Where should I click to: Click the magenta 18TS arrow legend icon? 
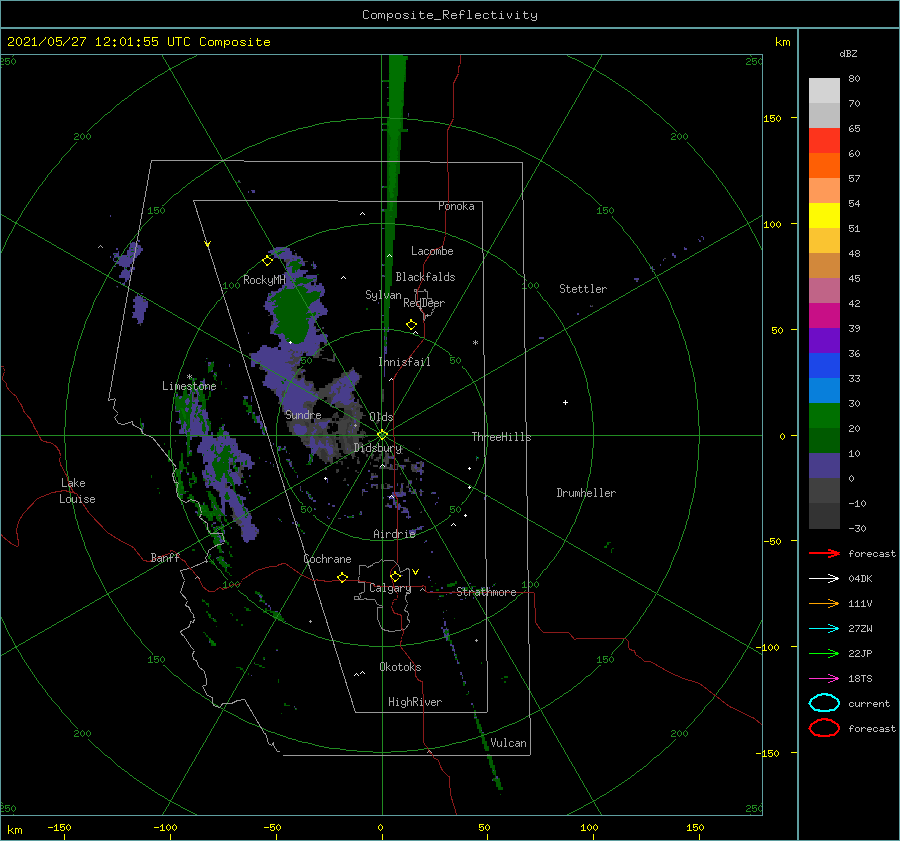pos(824,679)
